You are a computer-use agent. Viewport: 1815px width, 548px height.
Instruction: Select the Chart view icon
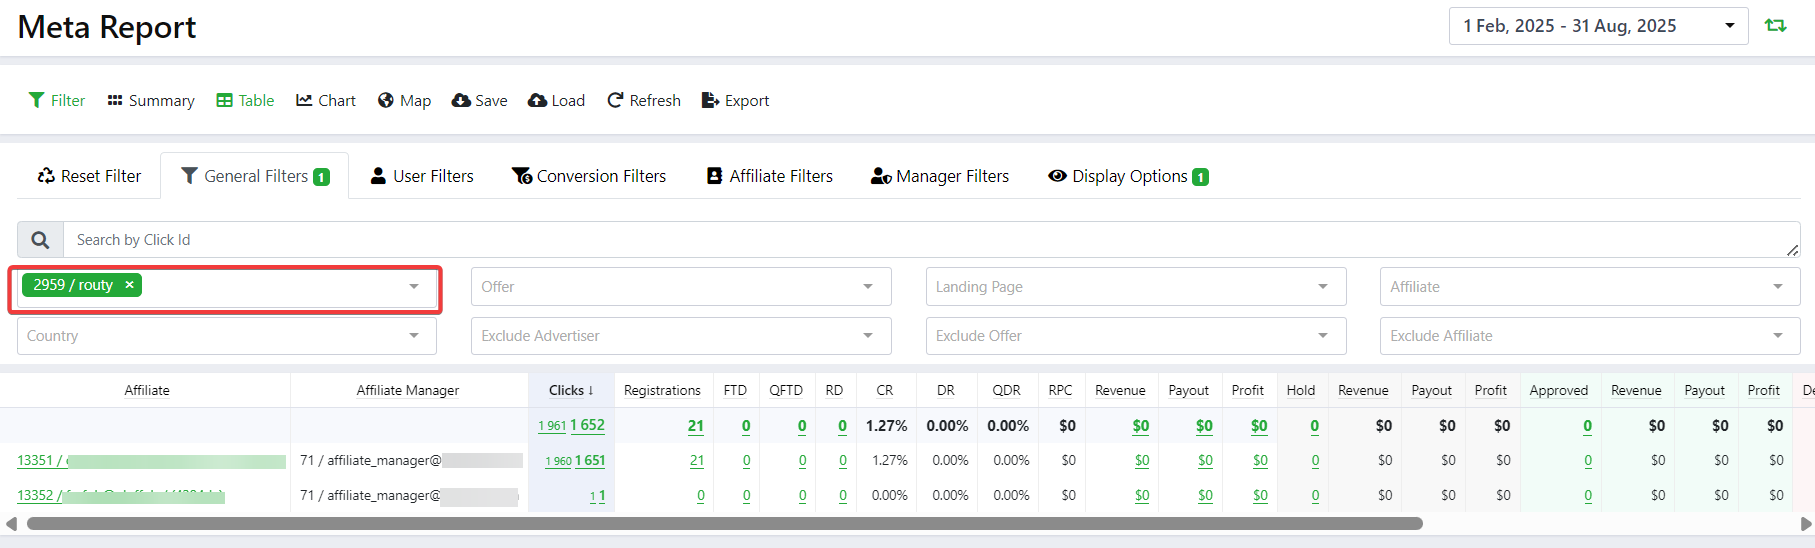coord(326,101)
